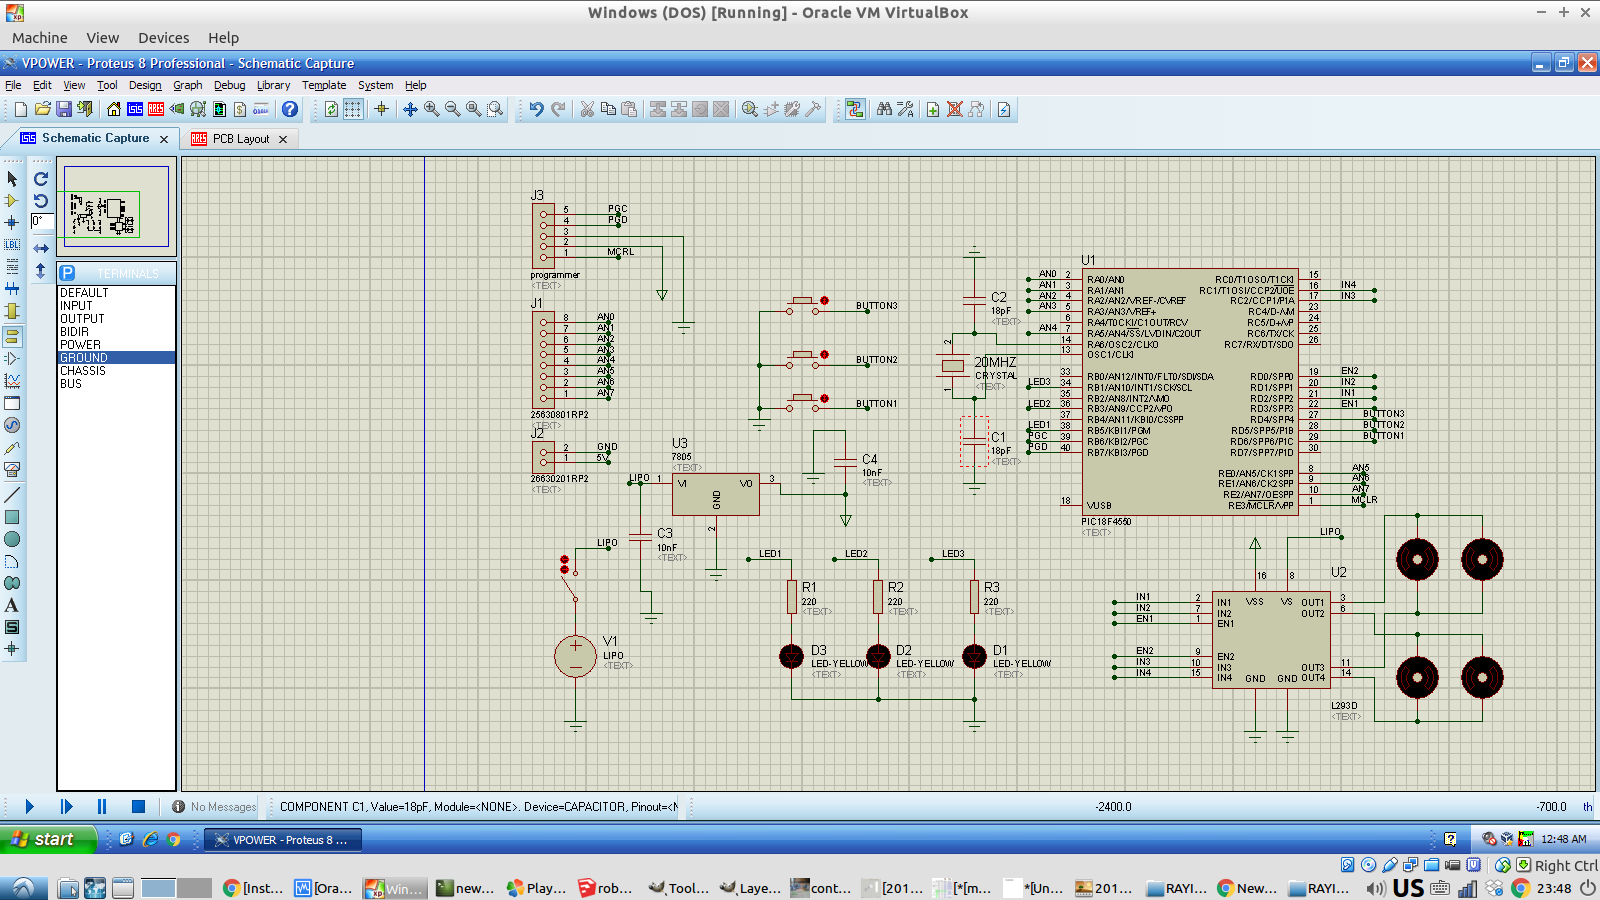Undo the last schematic change
This screenshot has width=1600, height=900.
pos(537,109)
